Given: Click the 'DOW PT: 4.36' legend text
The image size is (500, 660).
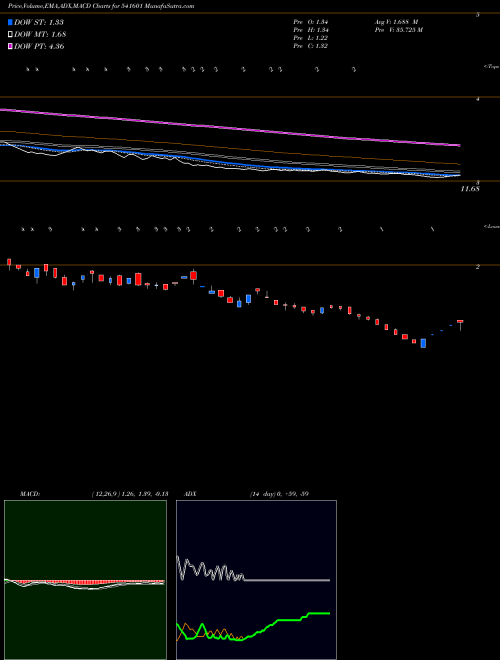Looking at the screenshot, I should point(39,46).
